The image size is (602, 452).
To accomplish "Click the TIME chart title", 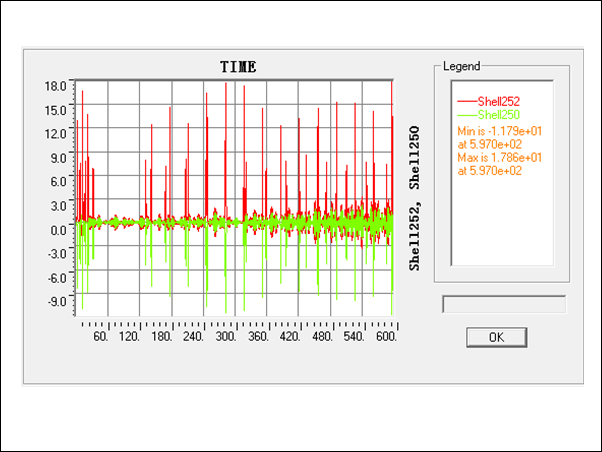I will pyautogui.click(x=238, y=67).
